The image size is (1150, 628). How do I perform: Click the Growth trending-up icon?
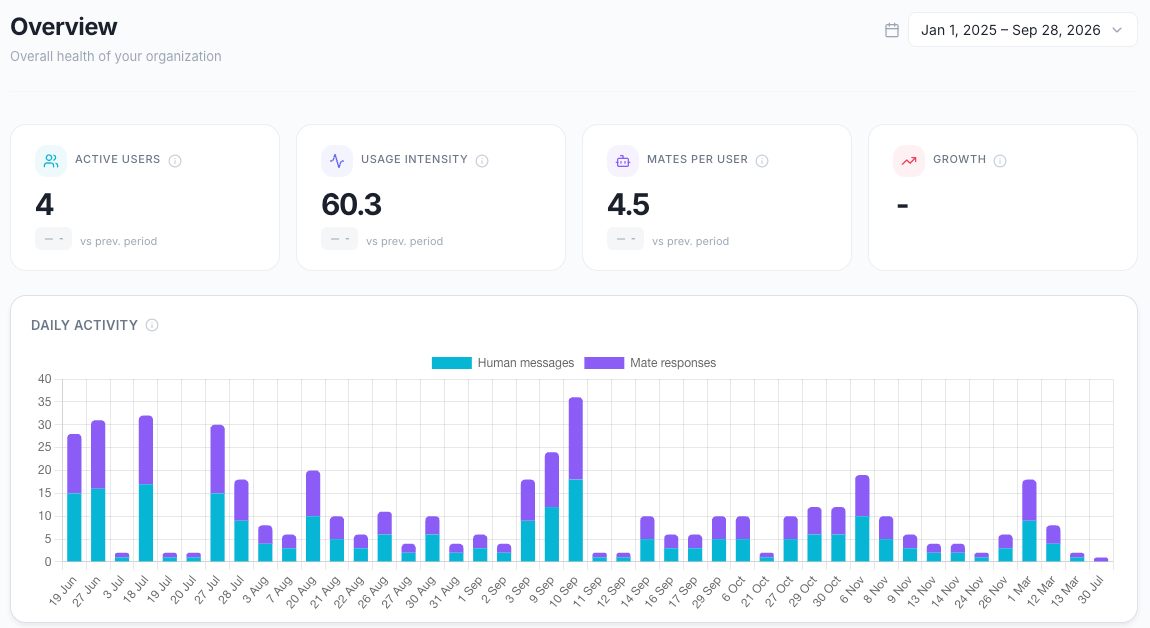[x=909, y=161]
